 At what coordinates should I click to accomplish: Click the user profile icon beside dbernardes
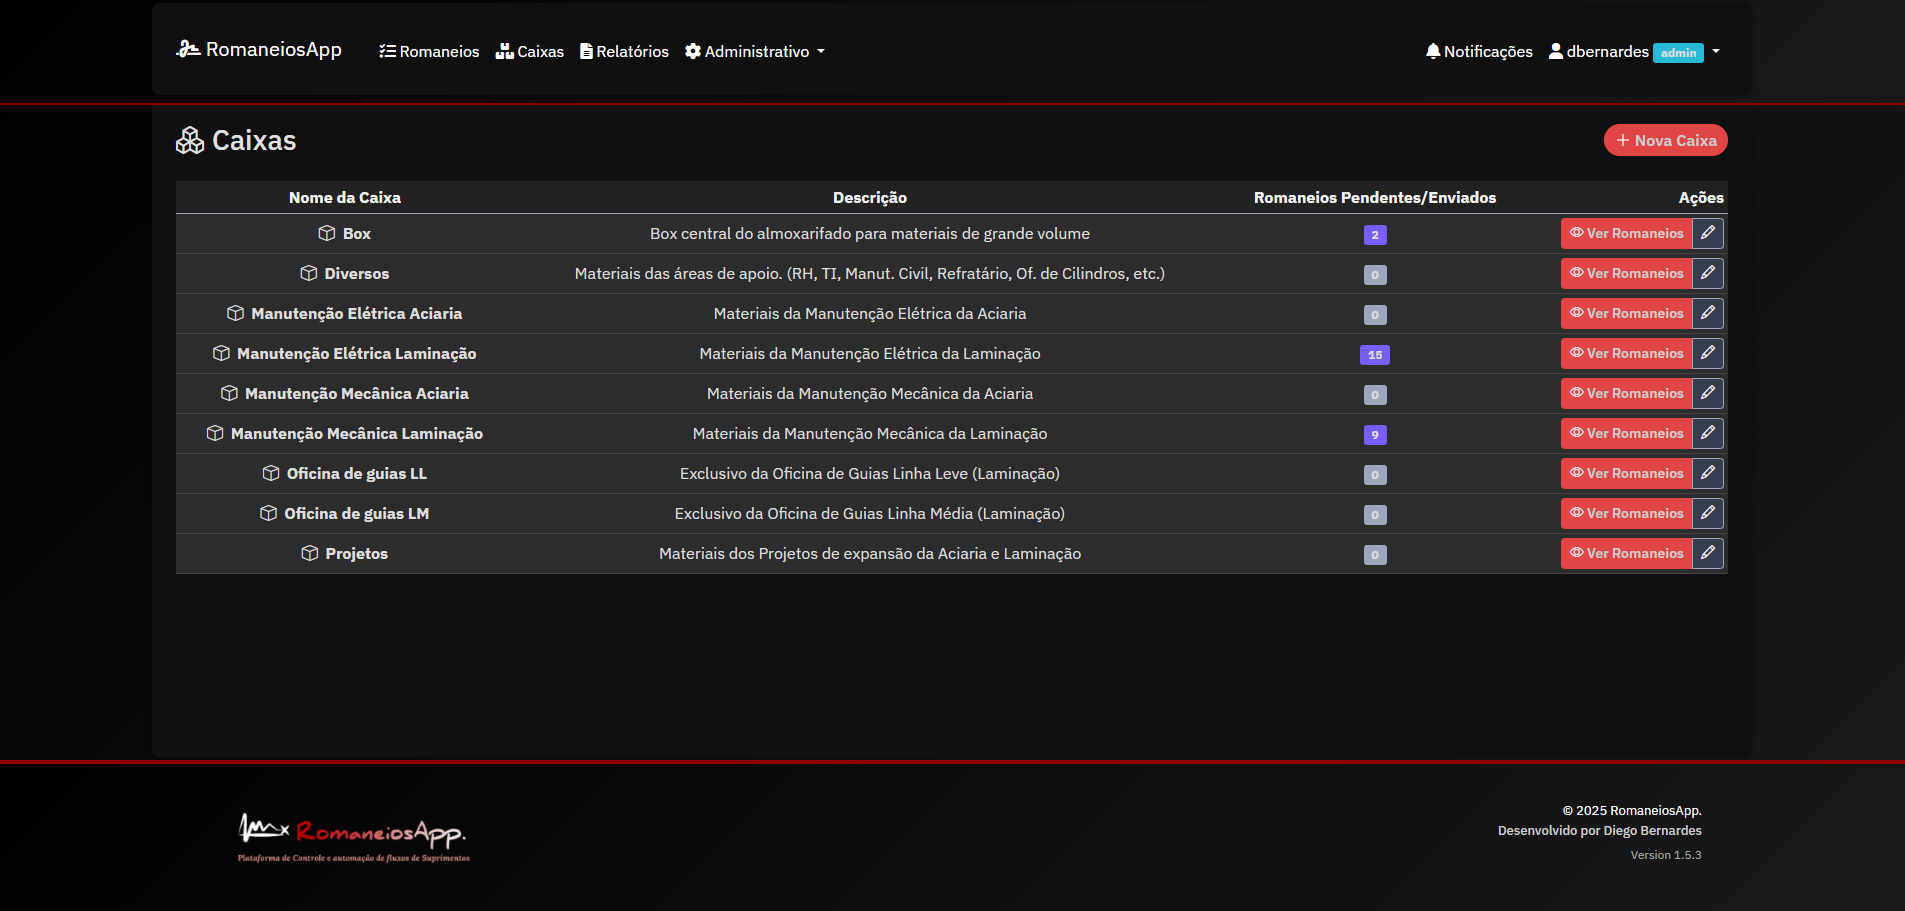pos(1556,50)
